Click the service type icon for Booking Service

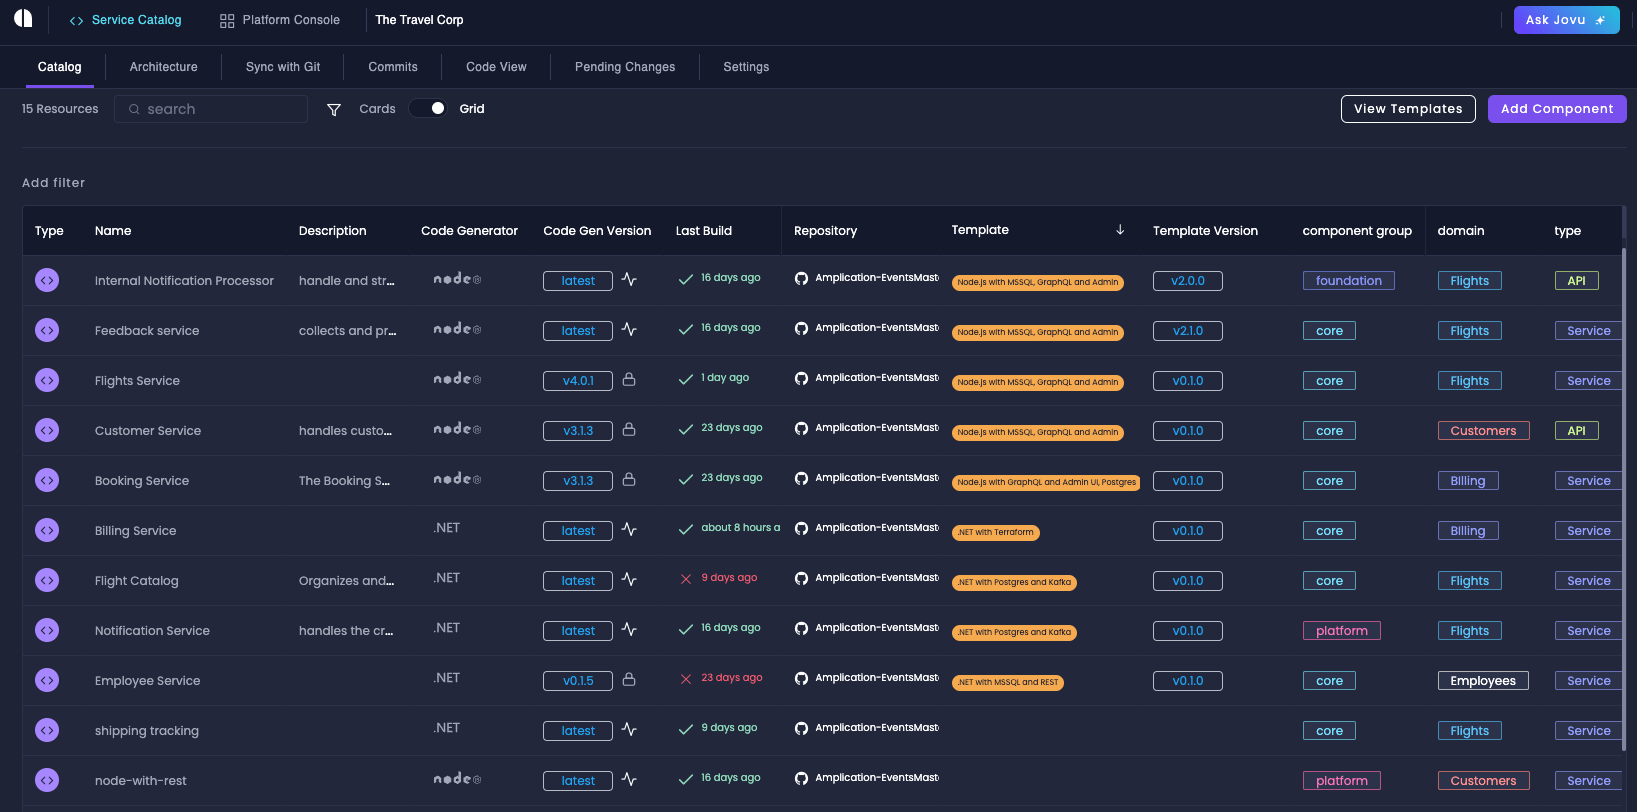coord(47,480)
